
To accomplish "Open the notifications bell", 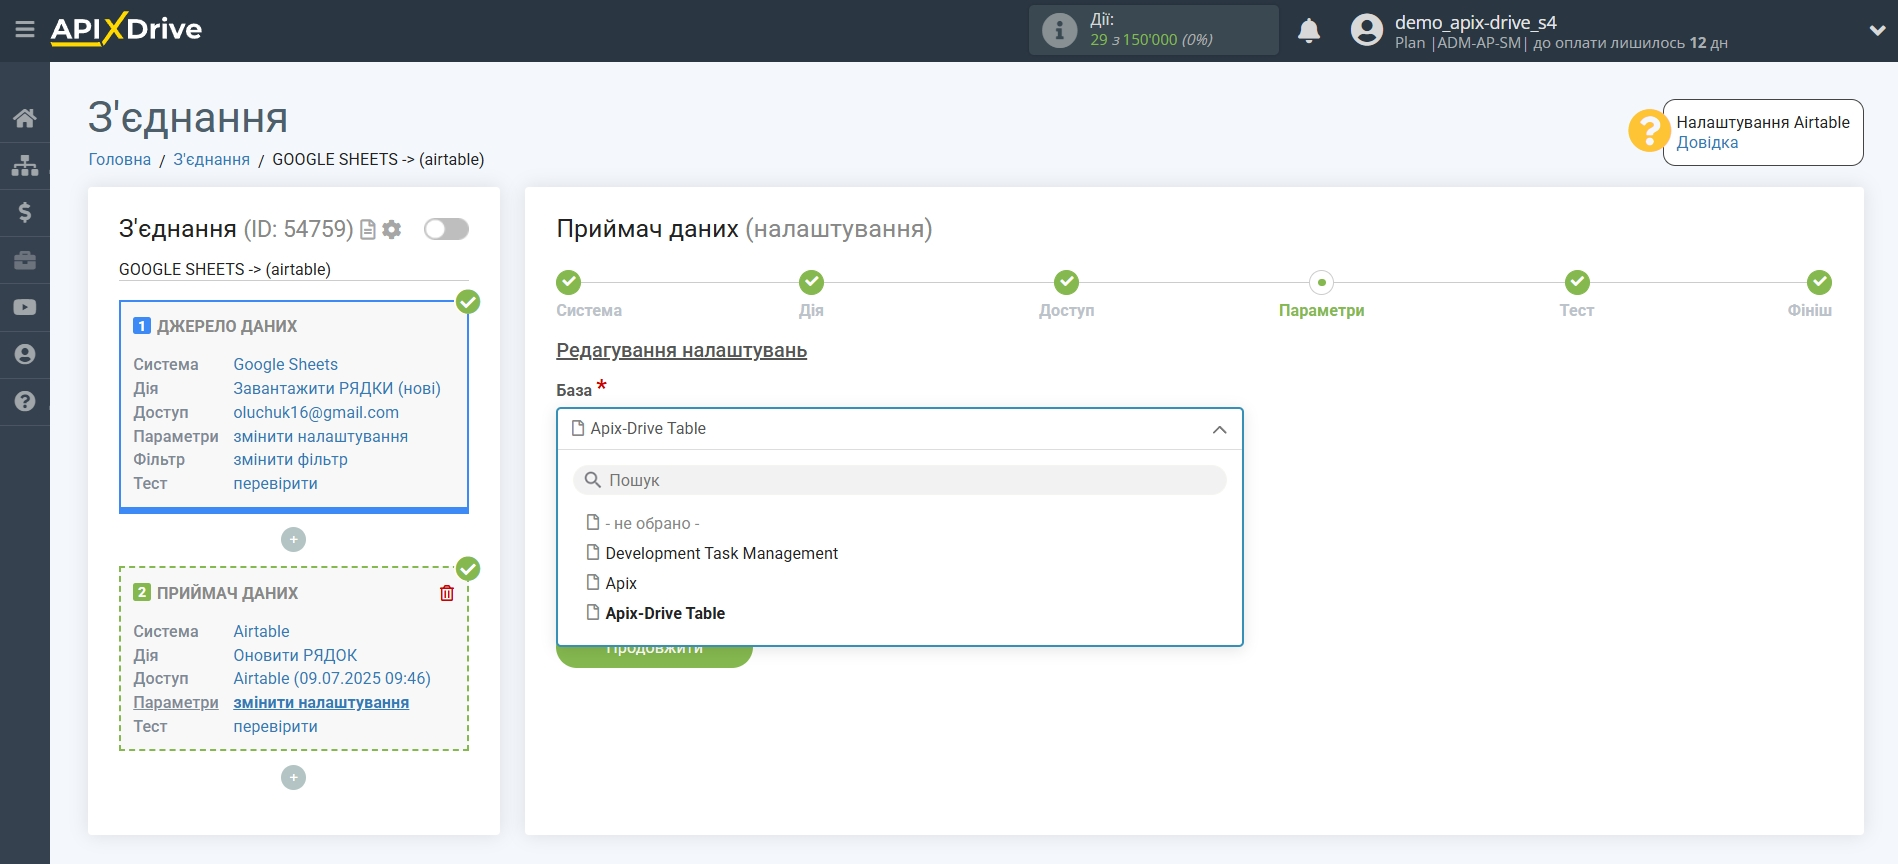I will (1309, 31).
